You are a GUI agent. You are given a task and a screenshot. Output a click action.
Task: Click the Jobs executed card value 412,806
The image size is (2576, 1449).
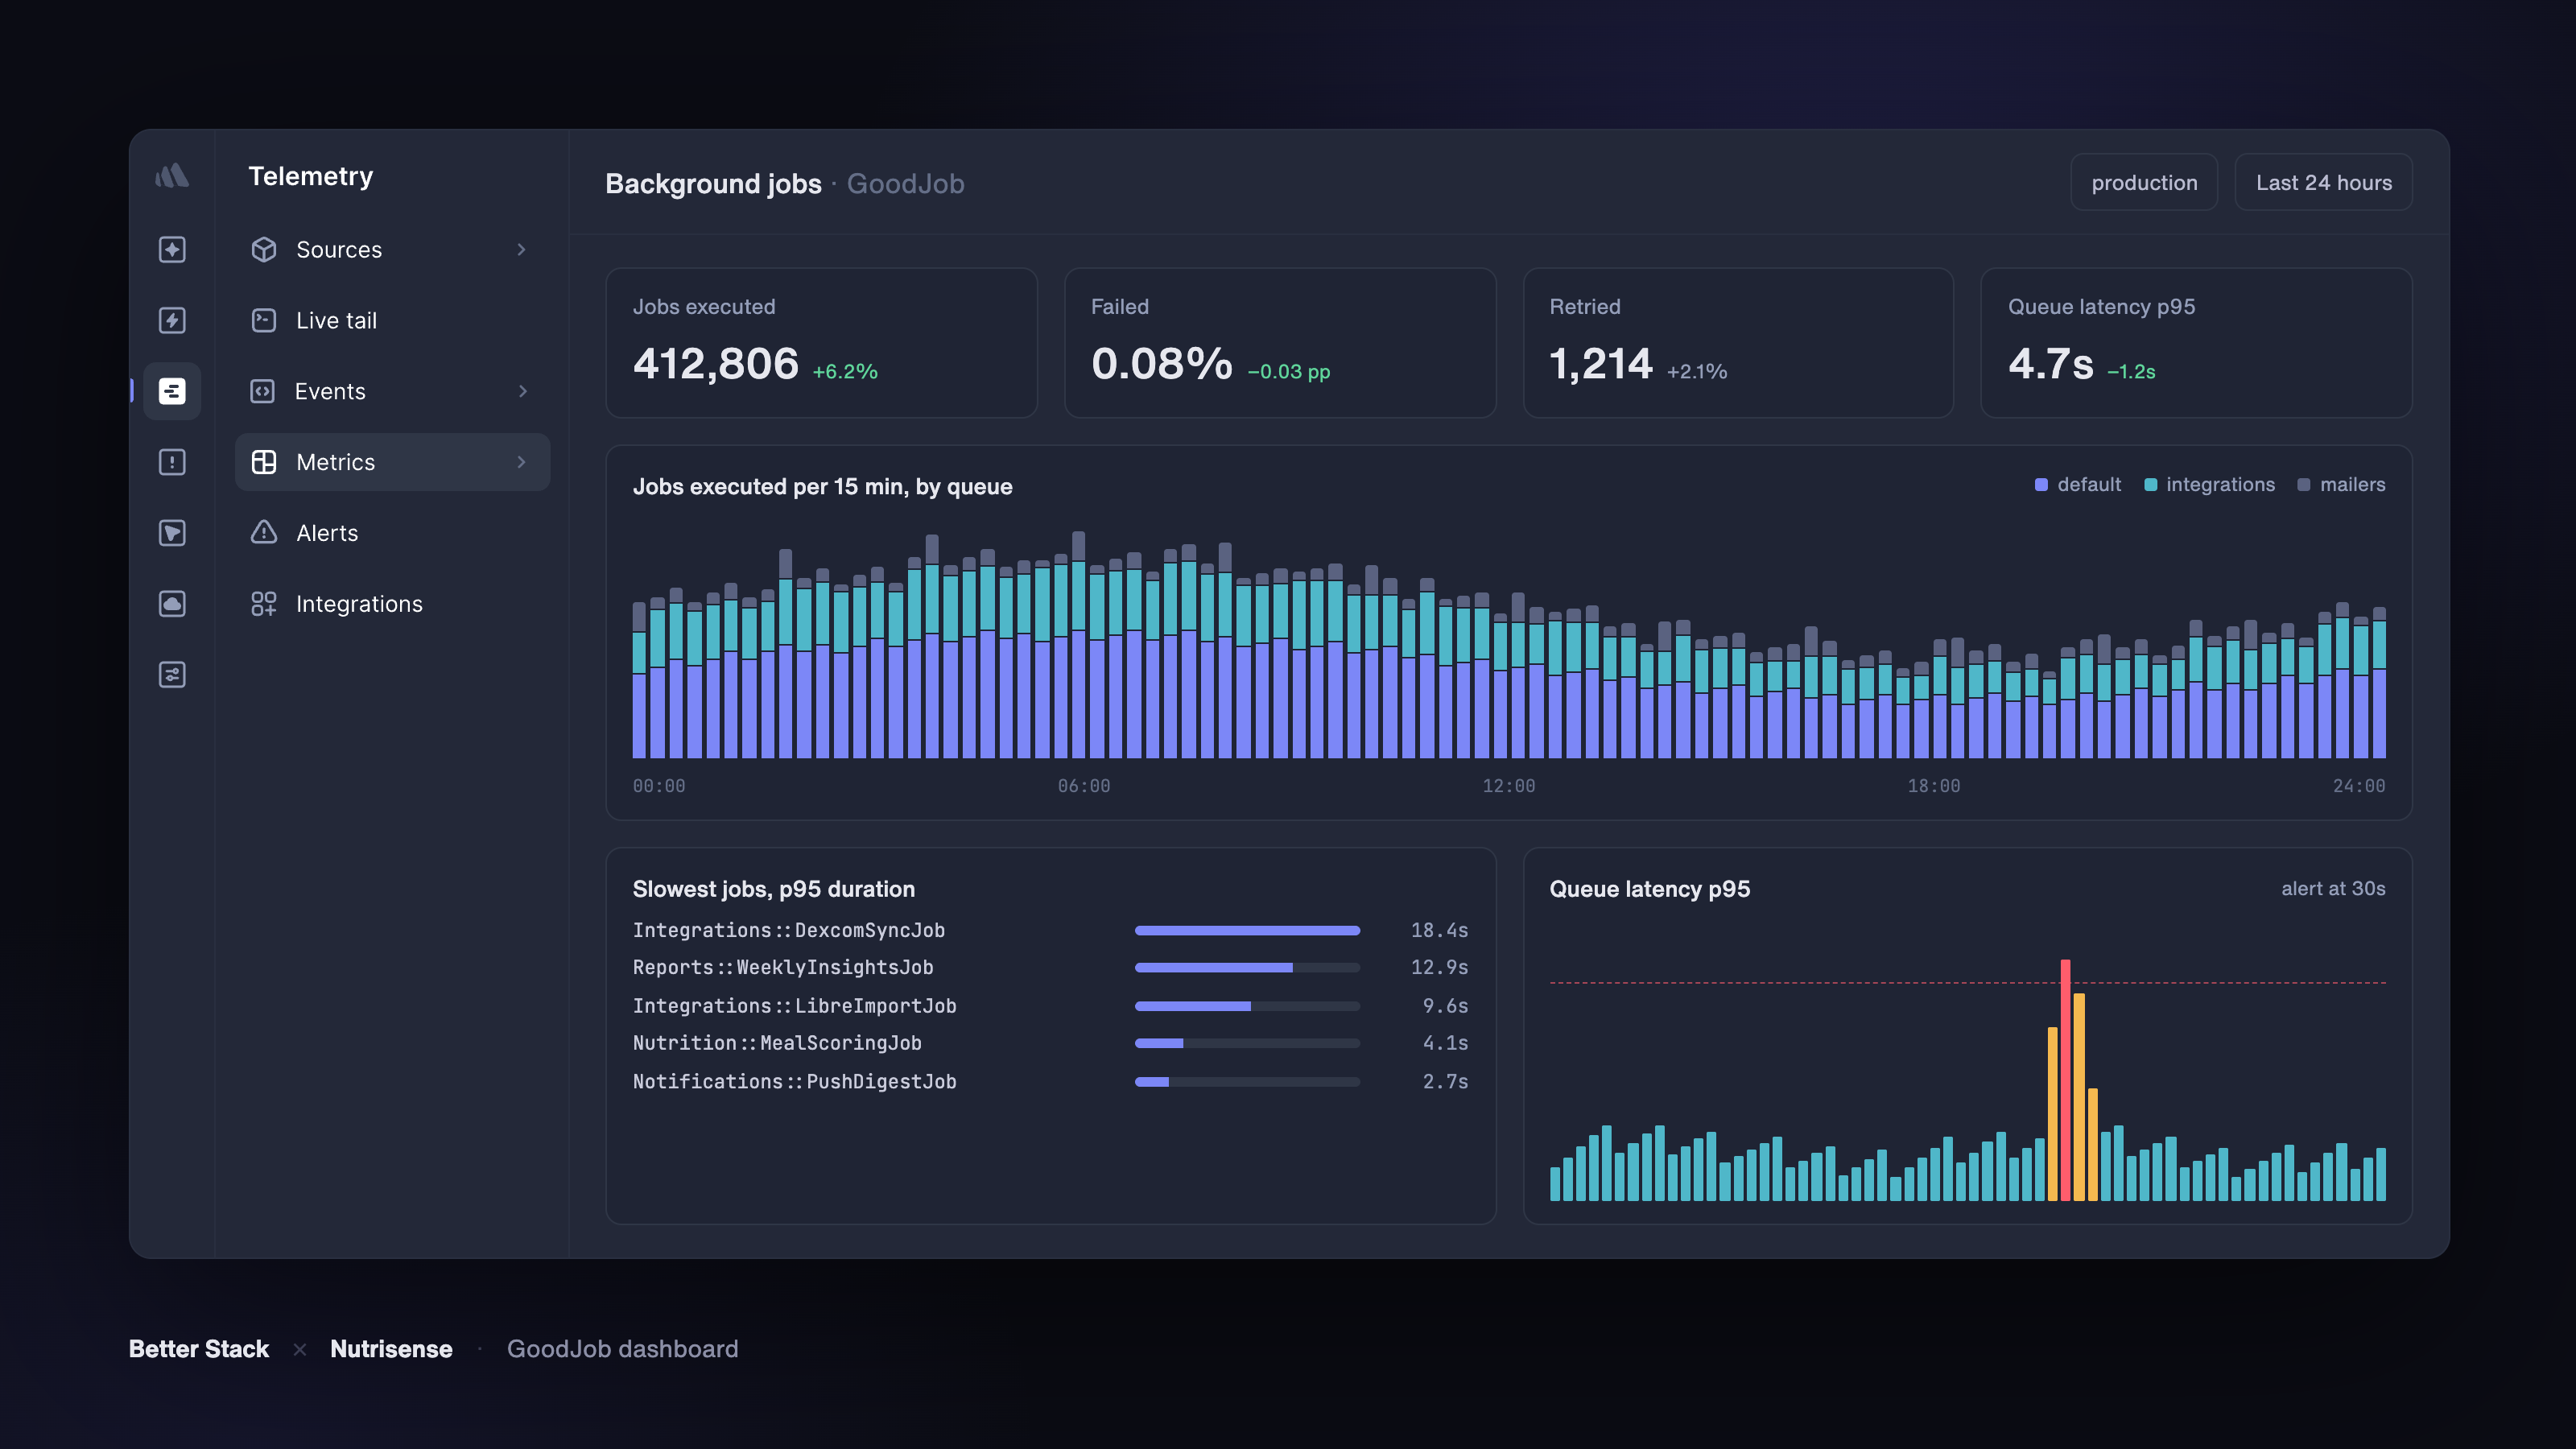pos(716,363)
